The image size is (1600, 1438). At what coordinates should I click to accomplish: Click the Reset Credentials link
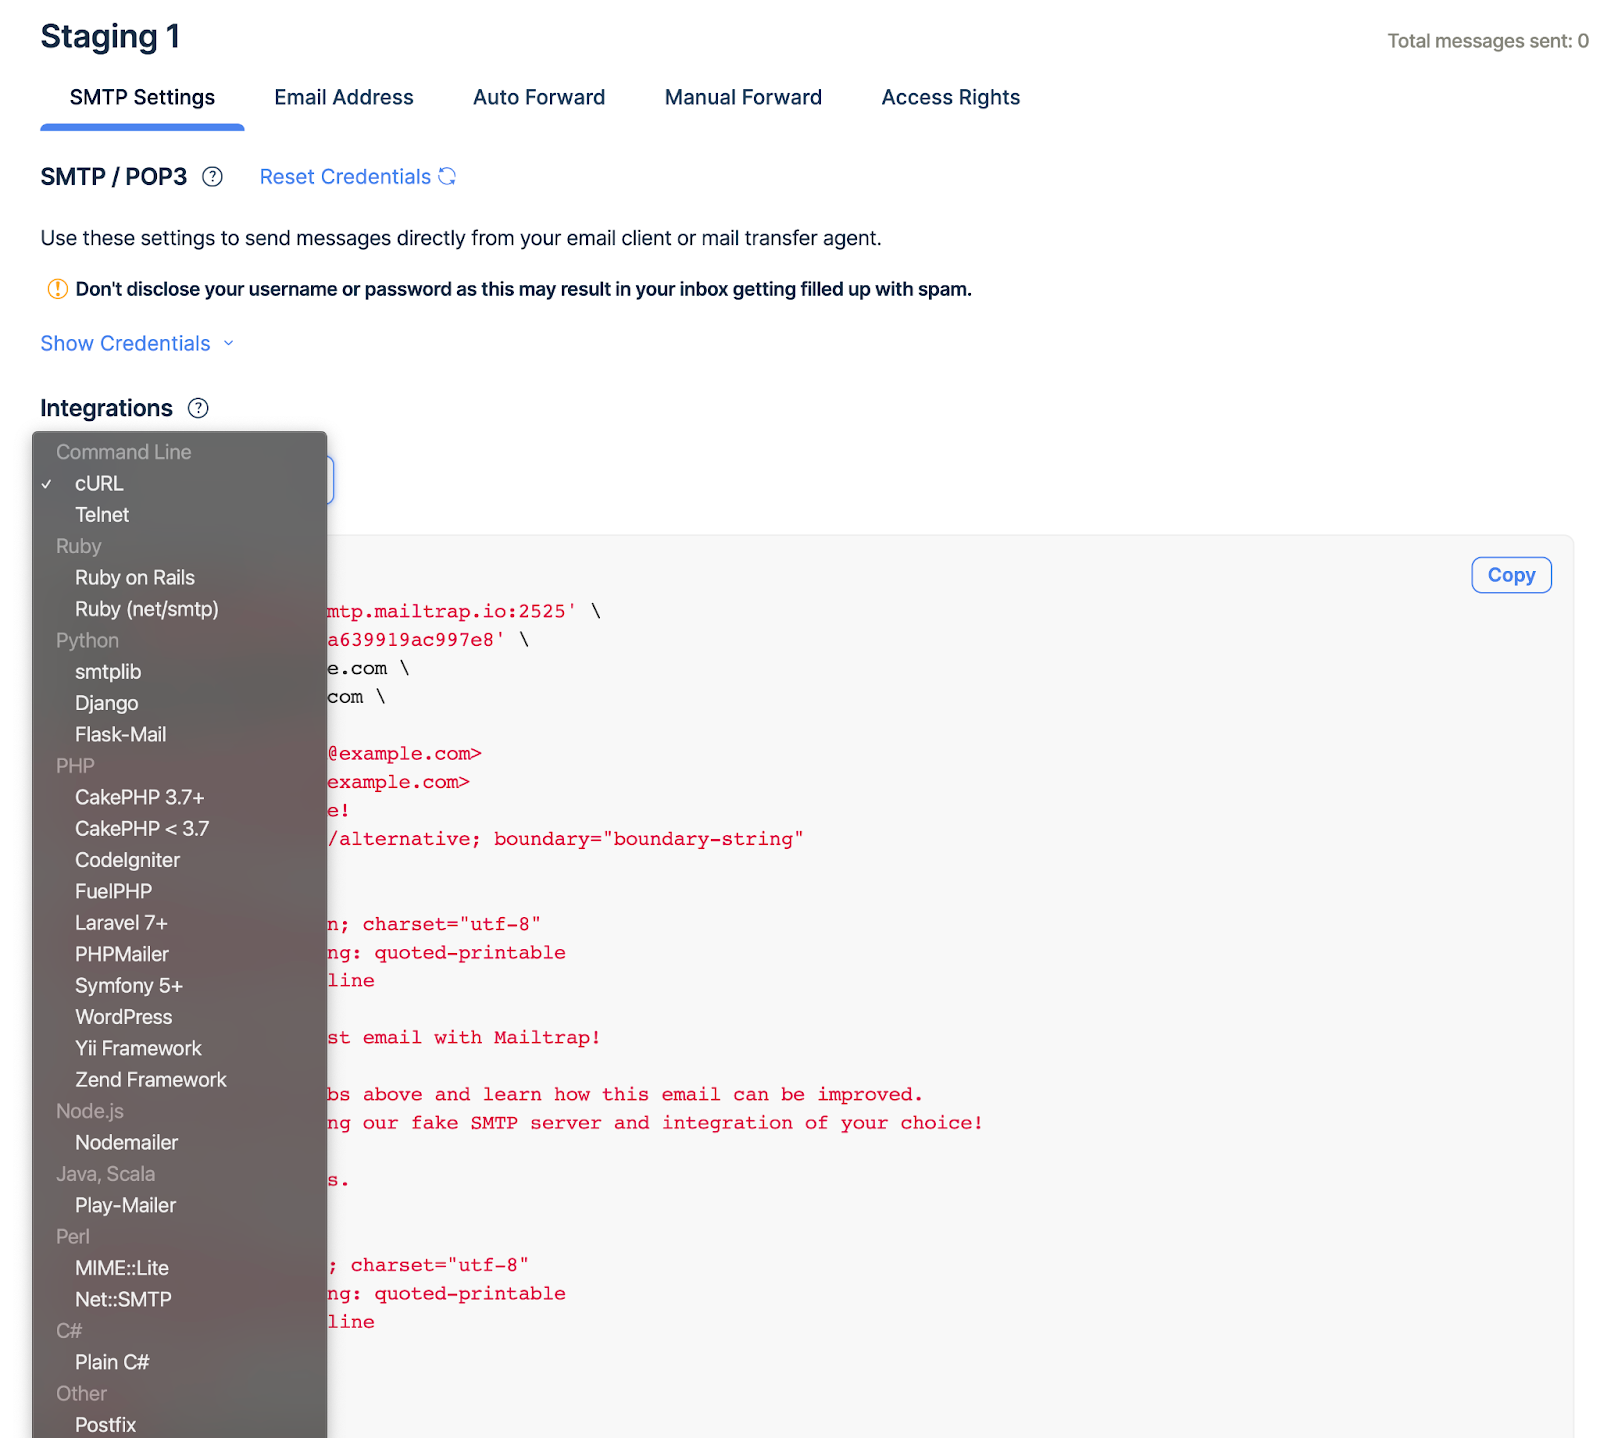345,177
